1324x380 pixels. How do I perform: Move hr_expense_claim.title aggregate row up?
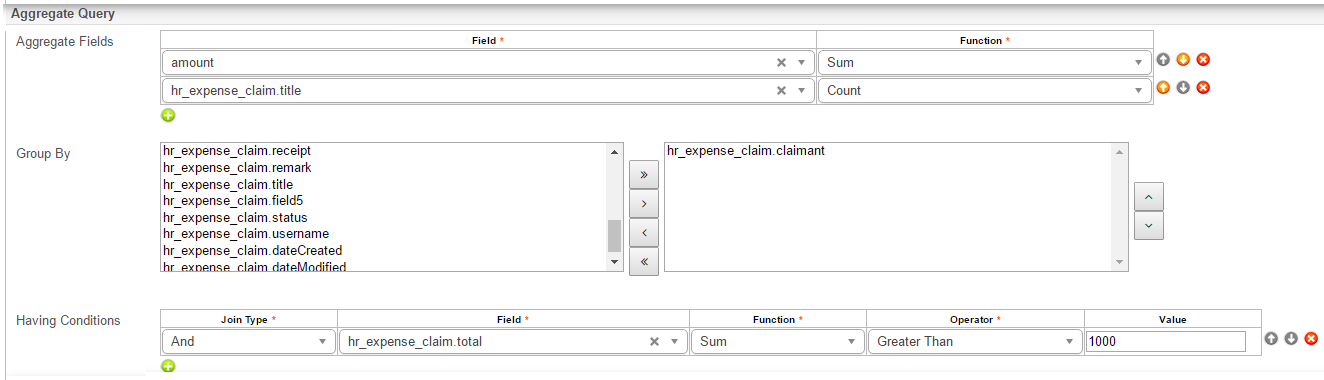pyautogui.click(x=1163, y=87)
